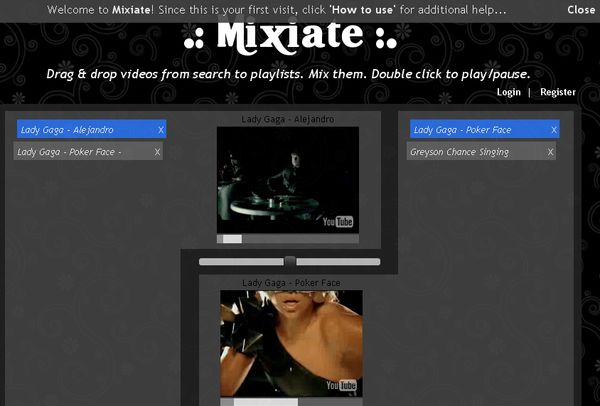The image size is (600, 406).
Task: Click YouTube logo on Alejandro video
Action: [x=338, y=222]
